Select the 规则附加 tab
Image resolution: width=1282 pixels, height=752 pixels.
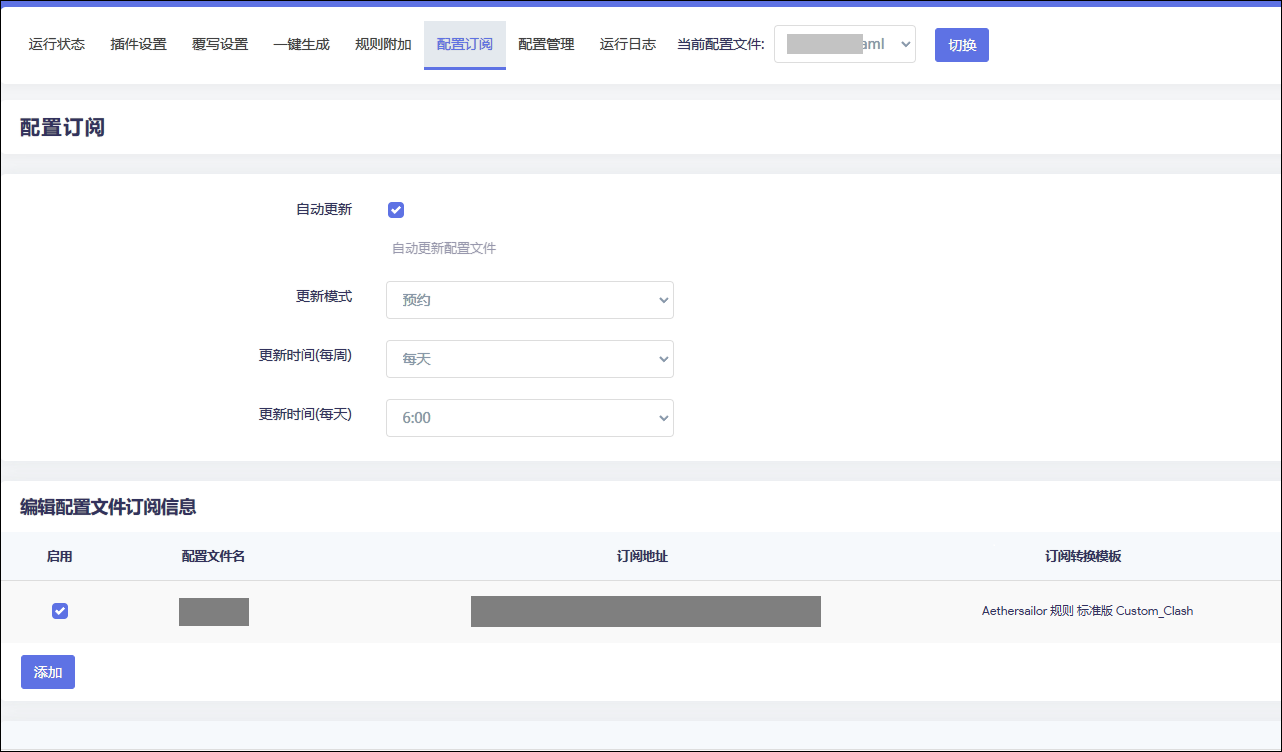pos(383,44)
